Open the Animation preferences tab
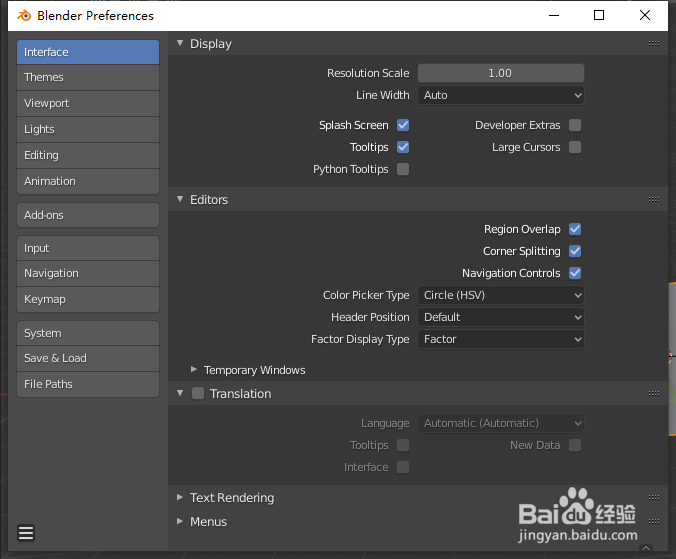This screenshot has width=676, height=559. [x=88, y=181]
